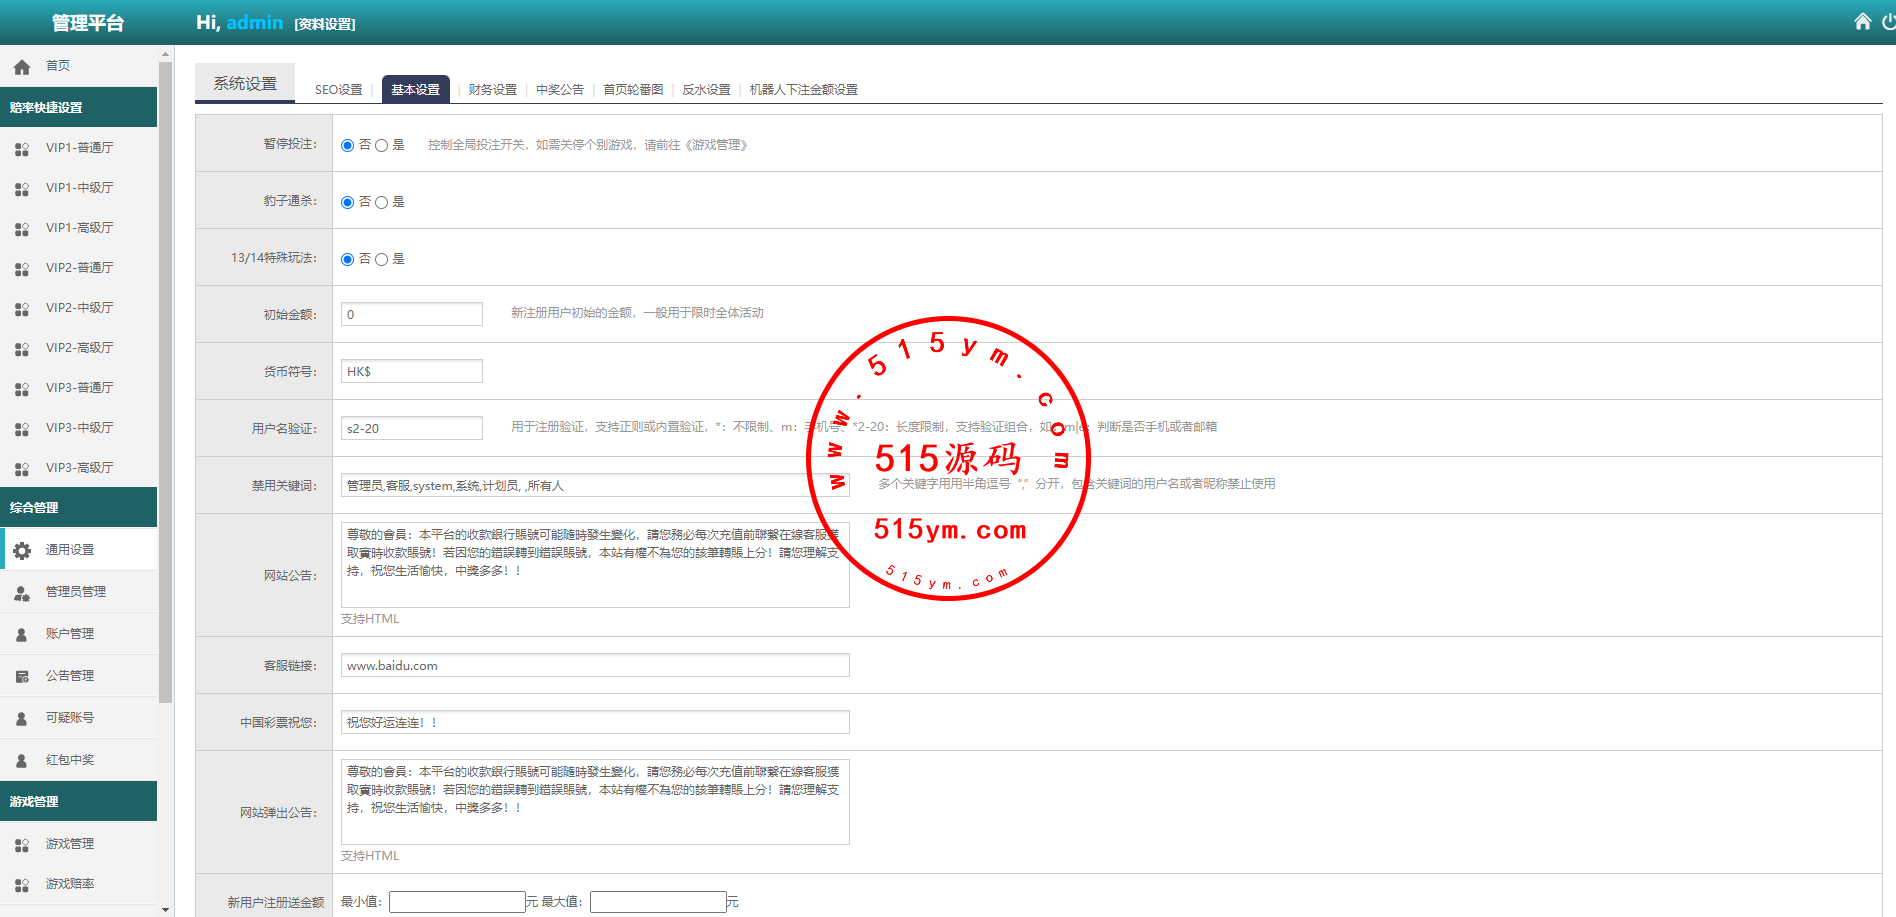Click the sidebar vertical scrollbar
This screenshot has width=1896, height=917.
[165, 380]
